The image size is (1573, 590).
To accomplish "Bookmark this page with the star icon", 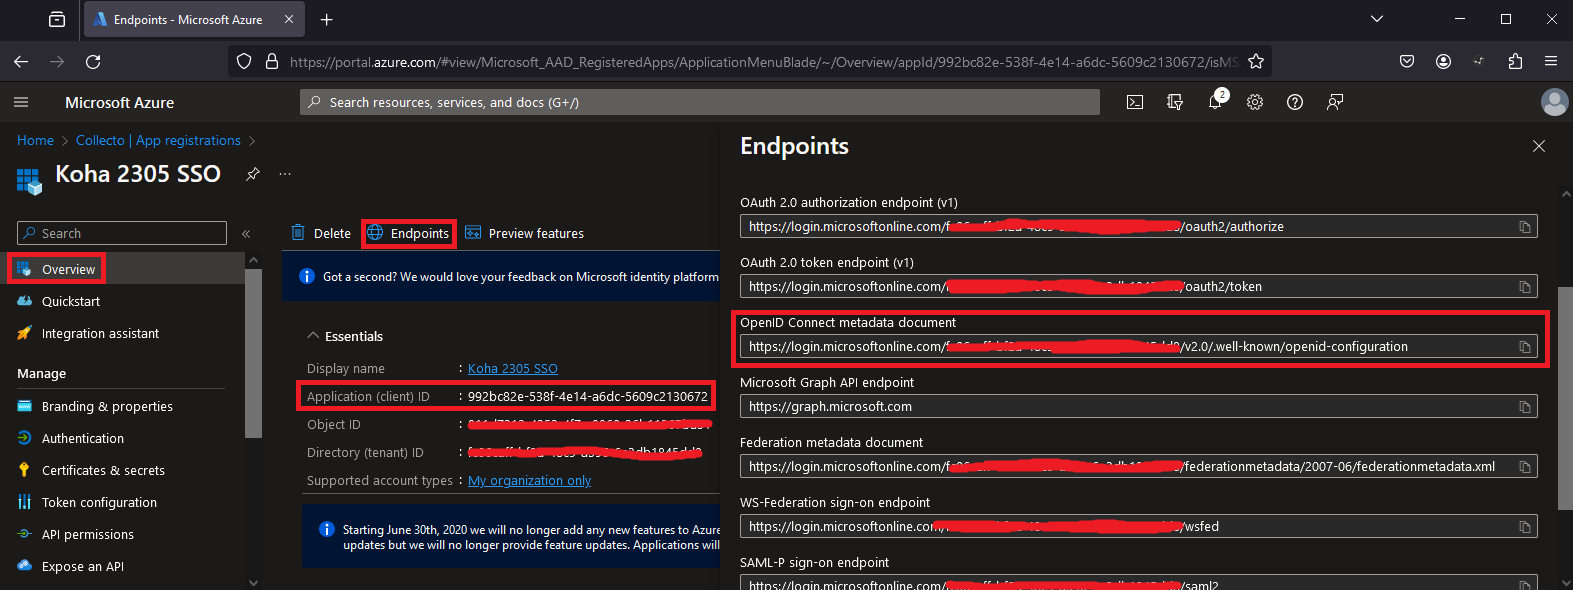I will point(1256,62).
